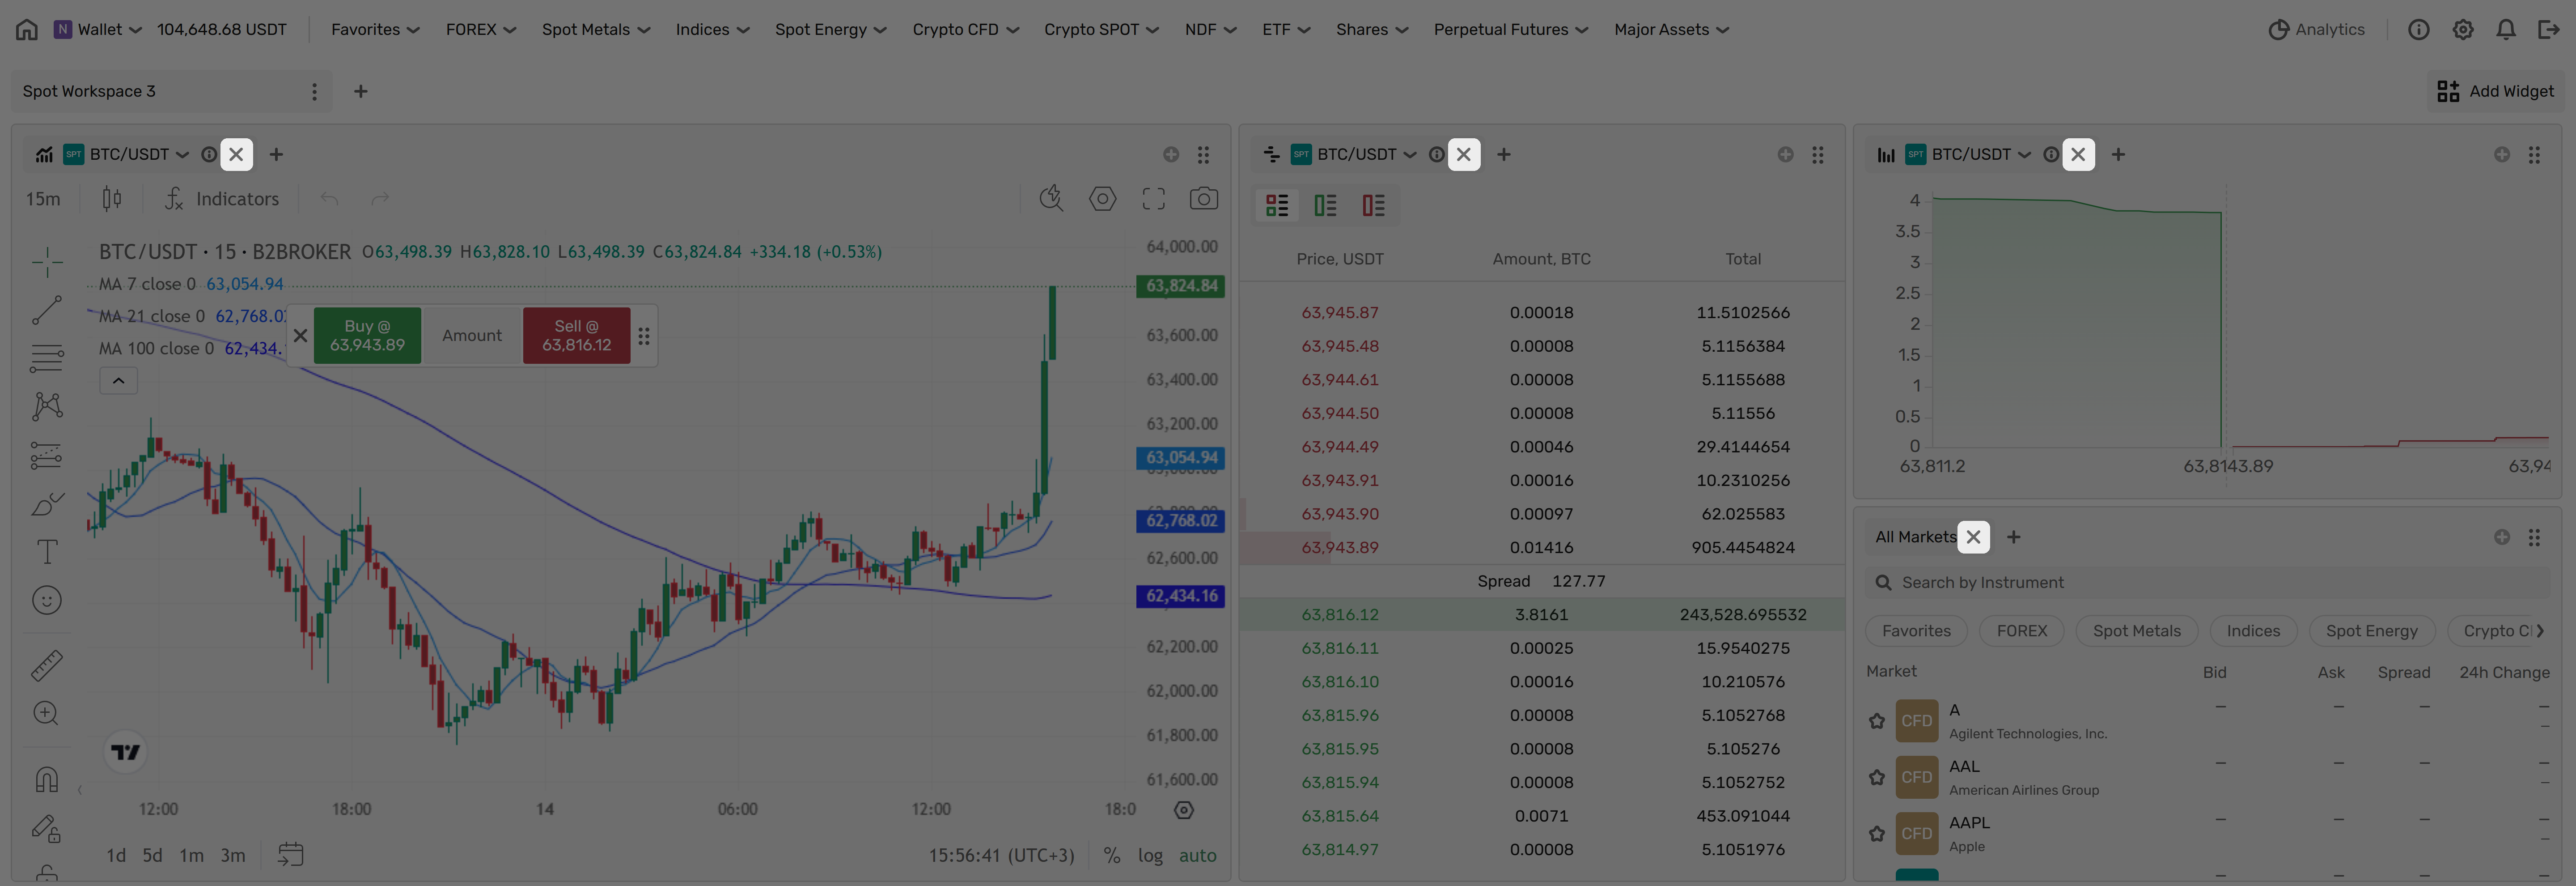This screenshot has height=886, width=2576.
Task: Filter markets by Favorites chip
Action: [1916, 631]
